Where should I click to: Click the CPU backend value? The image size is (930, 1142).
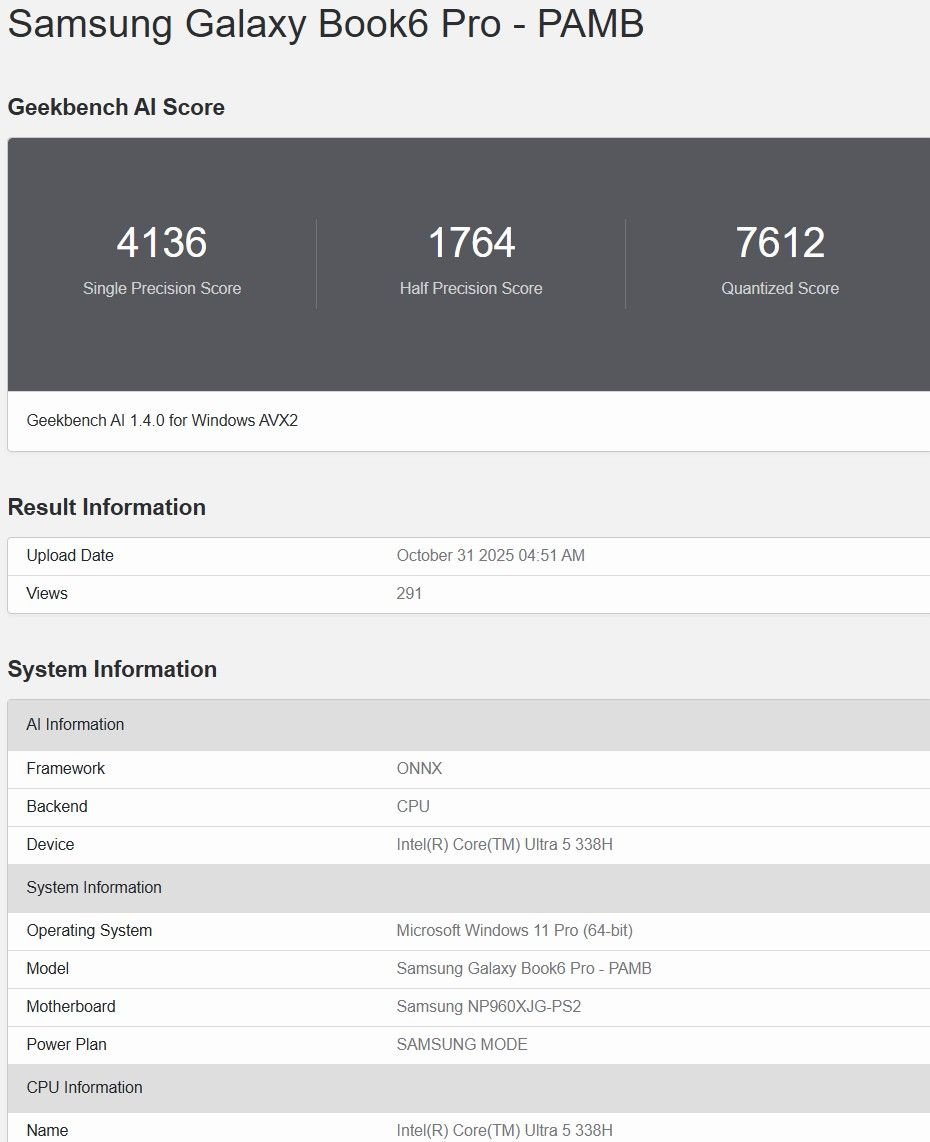[x=413, y=807]
